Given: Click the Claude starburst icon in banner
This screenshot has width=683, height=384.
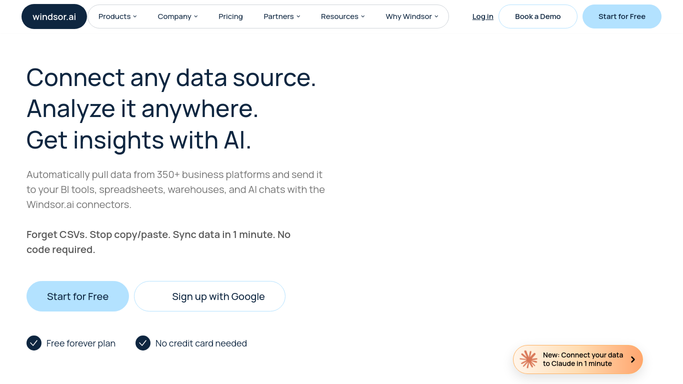Looking at the screenshot, I should (x=528, y=359).
